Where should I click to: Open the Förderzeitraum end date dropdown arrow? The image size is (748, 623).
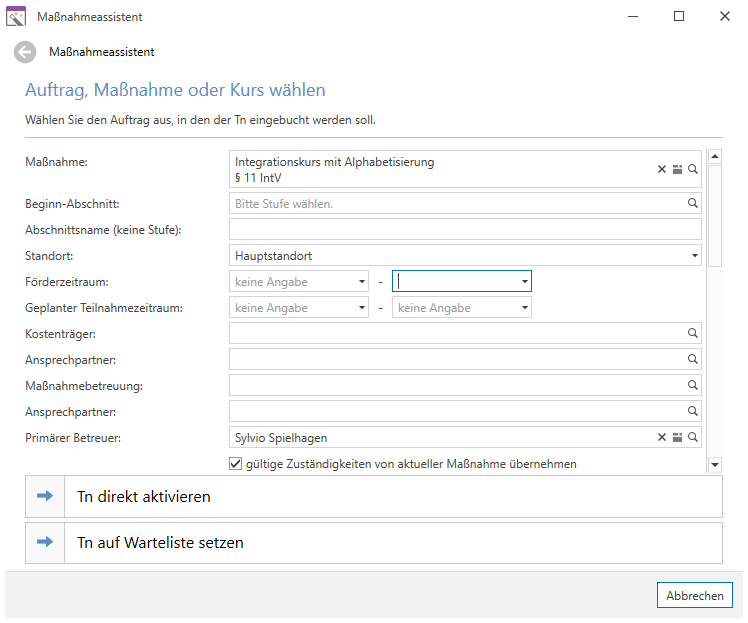pos(525,282)
